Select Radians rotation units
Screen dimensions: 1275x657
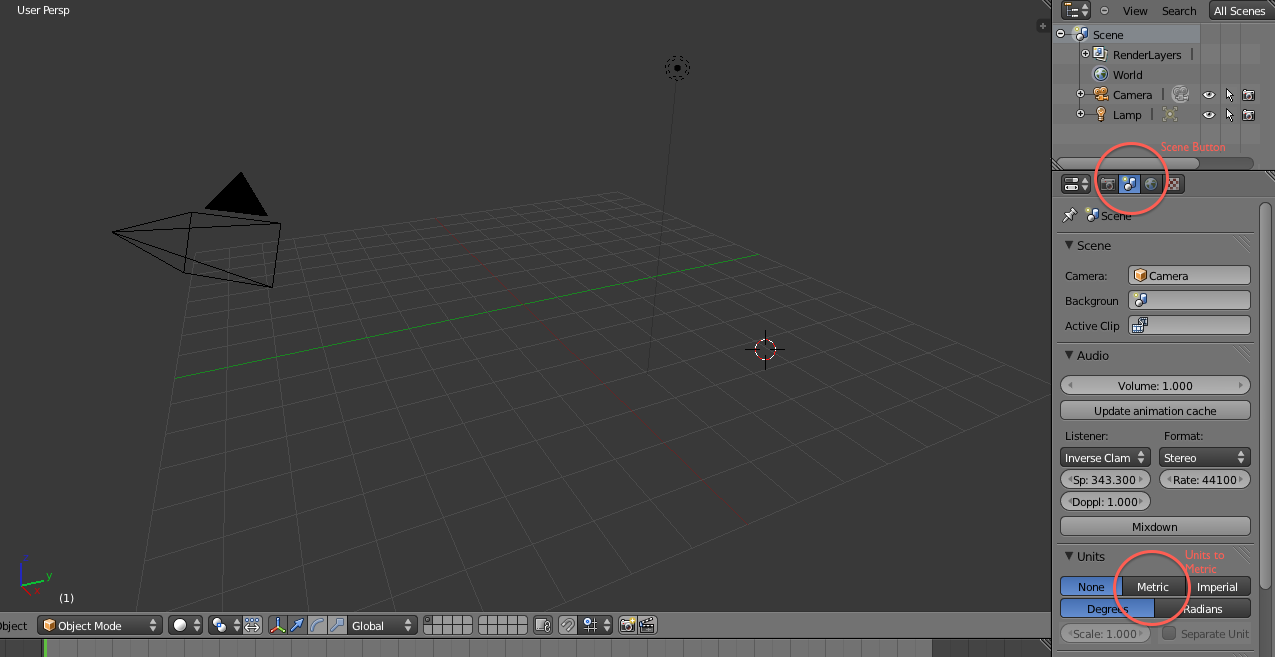(x=1203, y=608)
